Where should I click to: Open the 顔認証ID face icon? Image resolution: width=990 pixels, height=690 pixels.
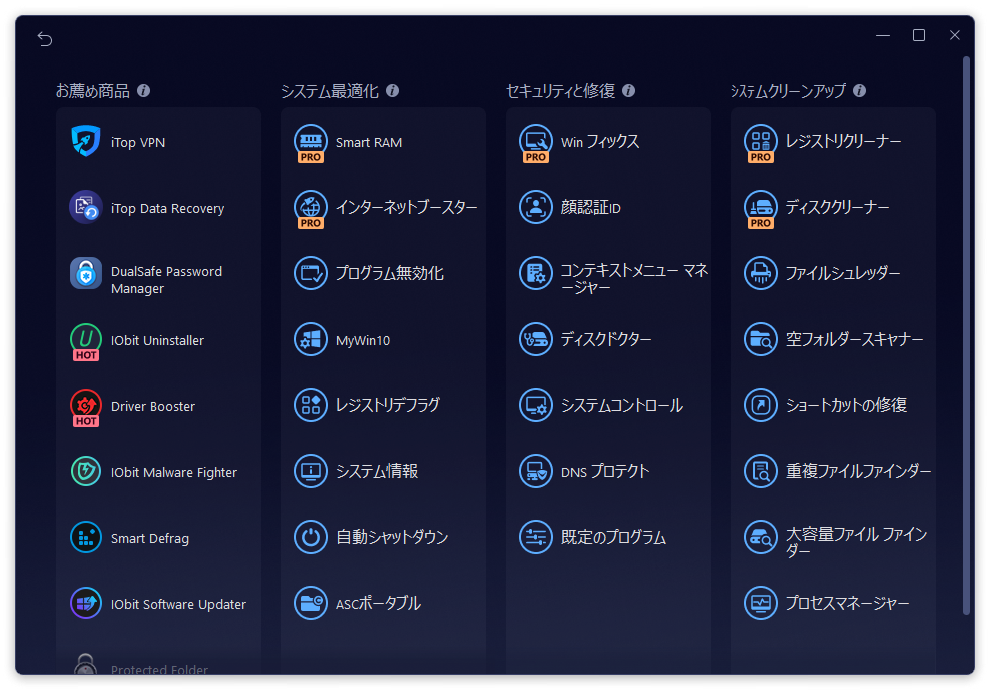536,207
